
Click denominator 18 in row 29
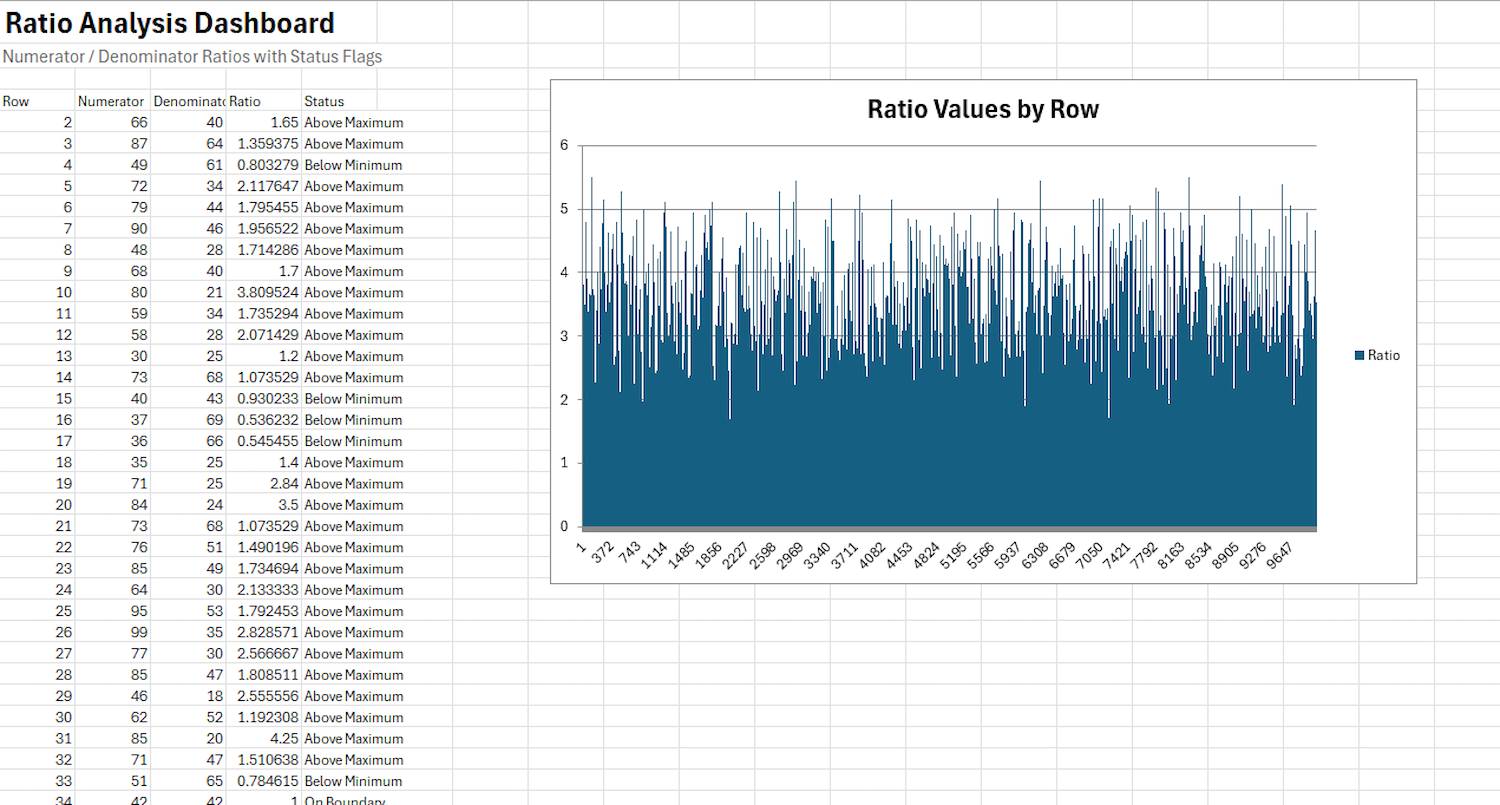pos(189,696)
